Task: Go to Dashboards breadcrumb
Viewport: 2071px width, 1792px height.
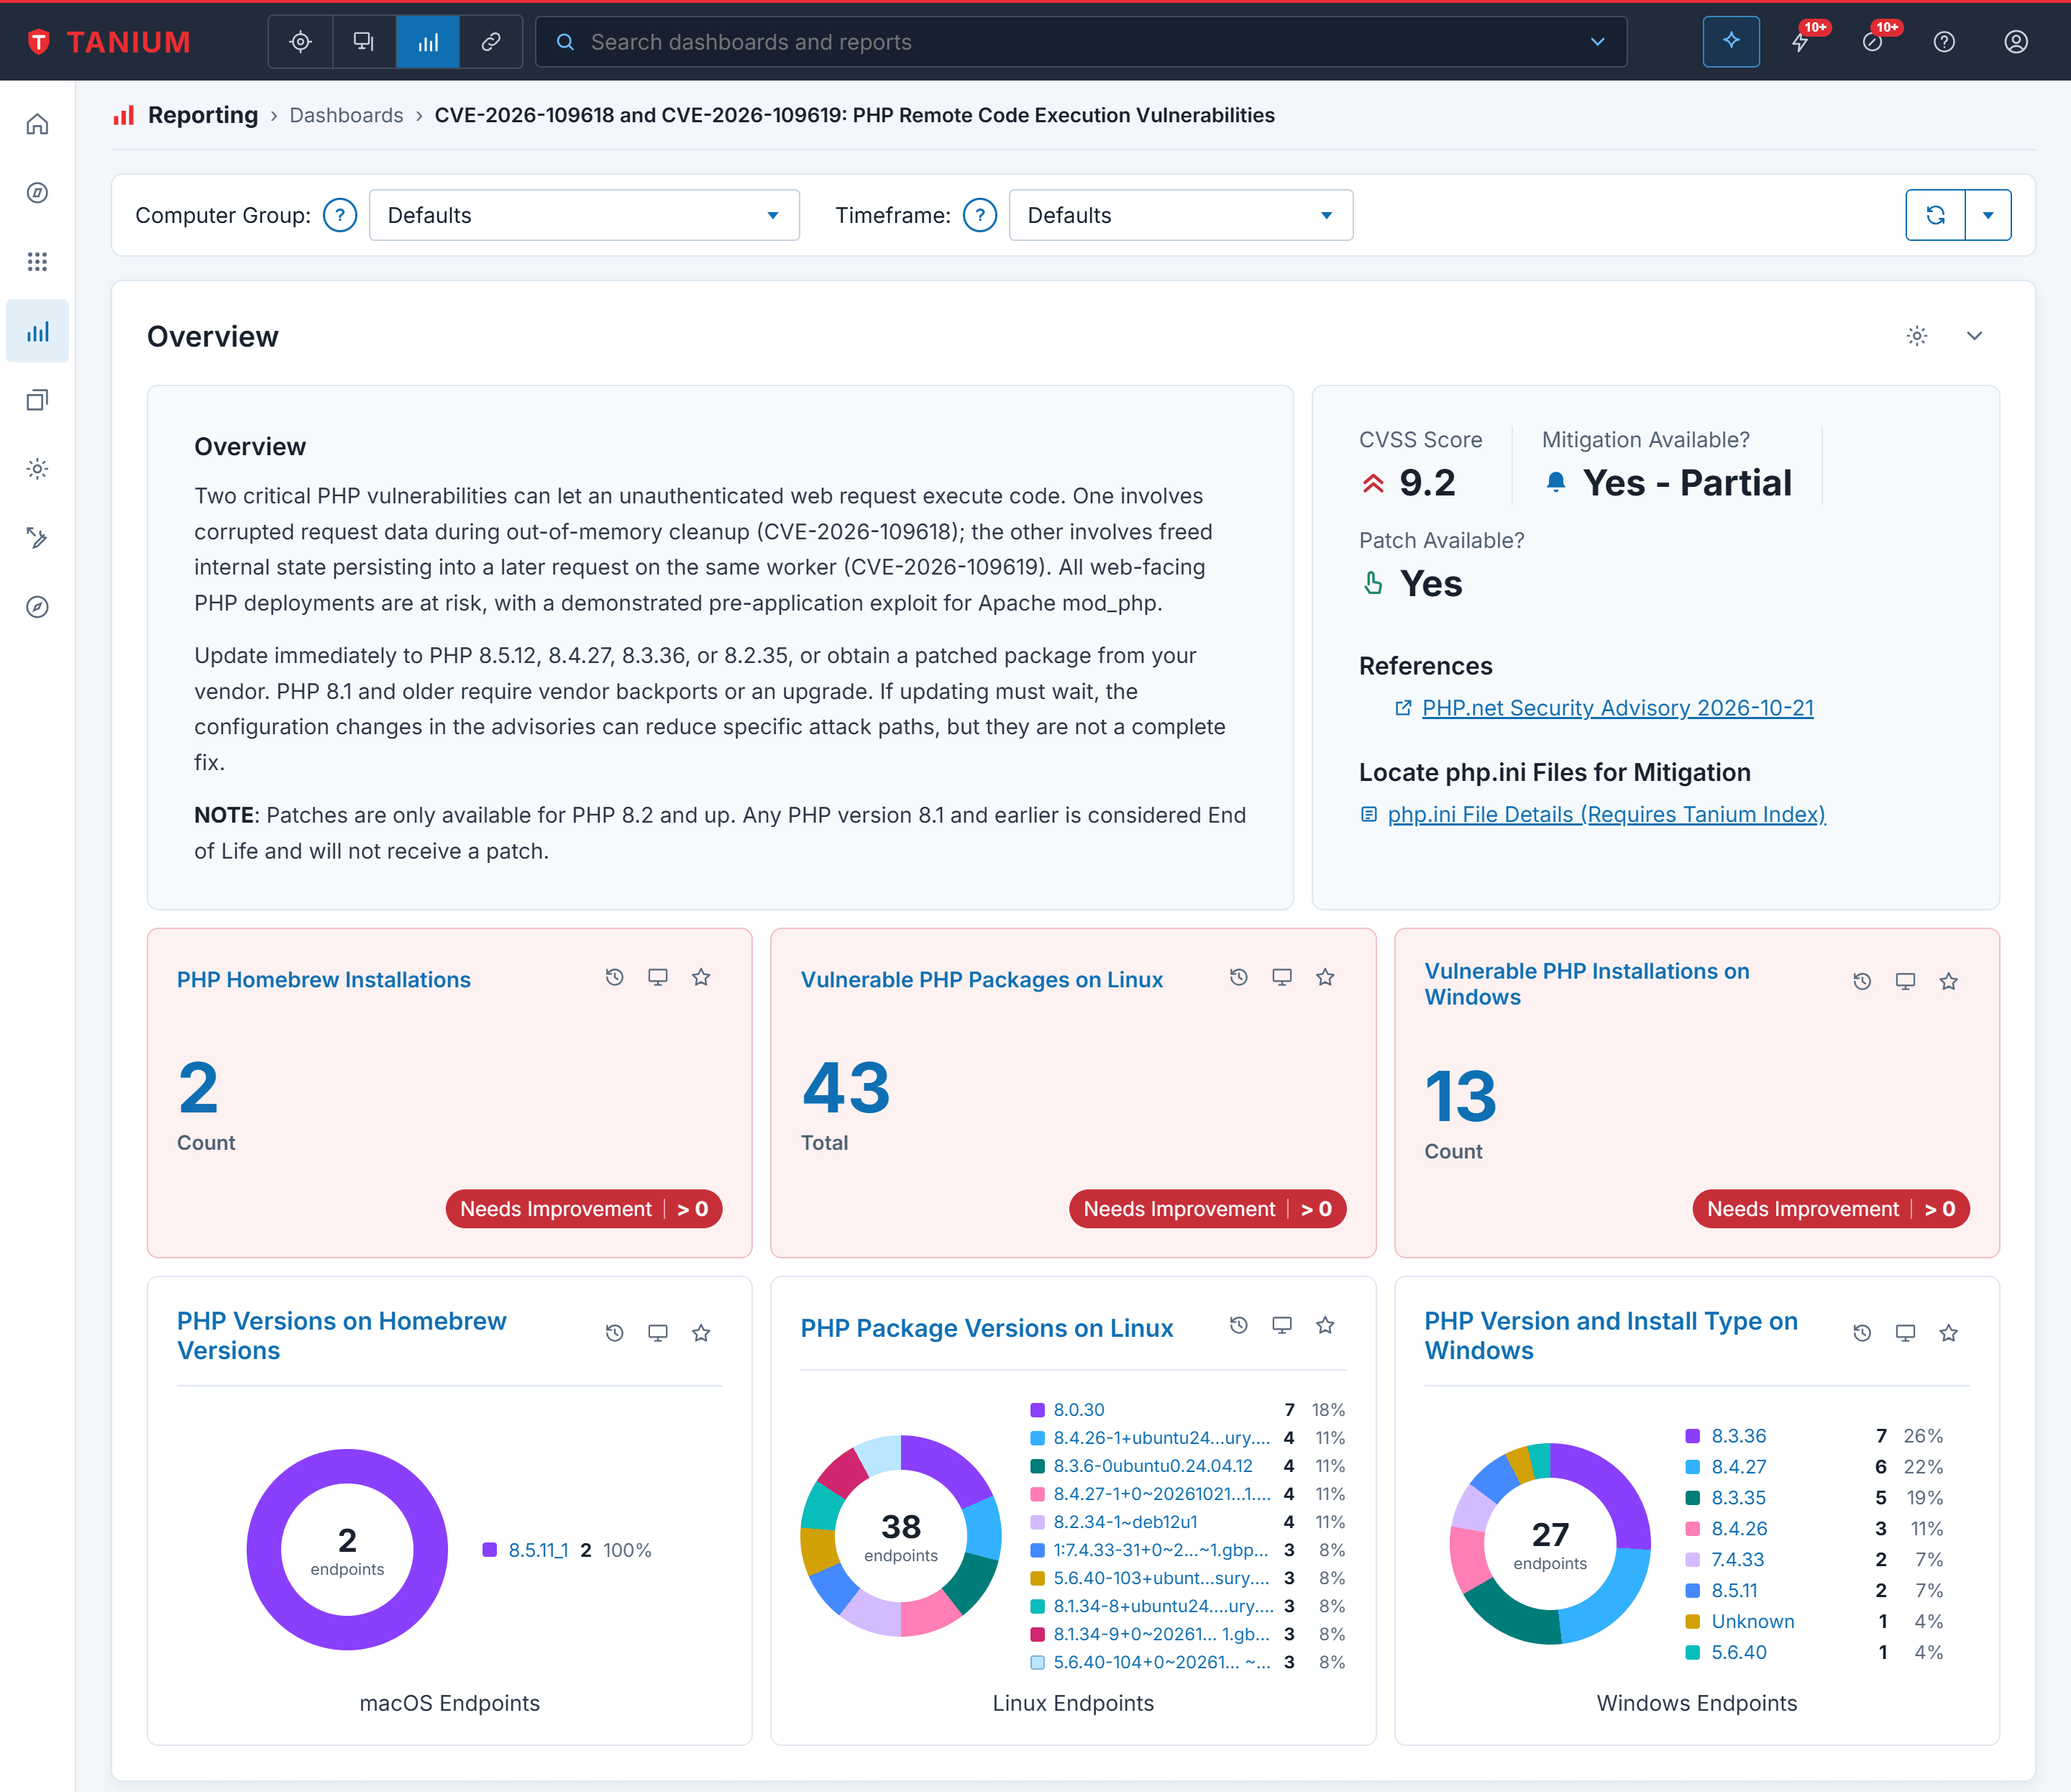Action: (346, 115)
